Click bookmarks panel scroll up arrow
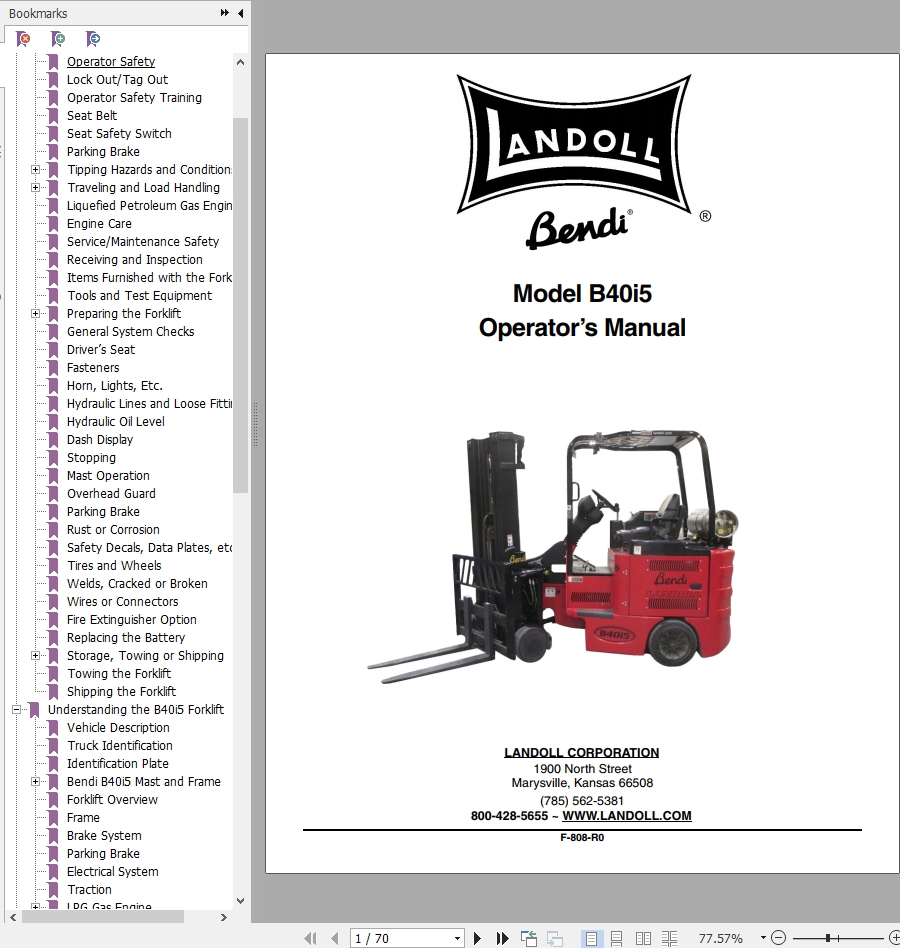 [241, 62]
